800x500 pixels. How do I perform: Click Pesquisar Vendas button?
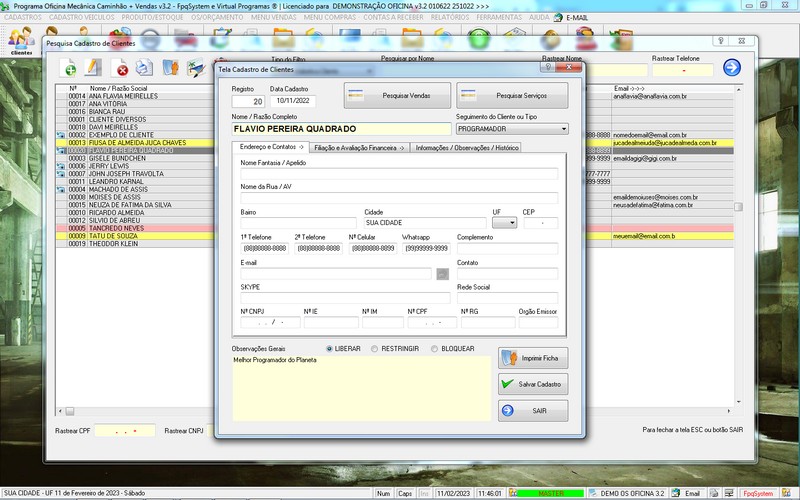click(397, 95)
